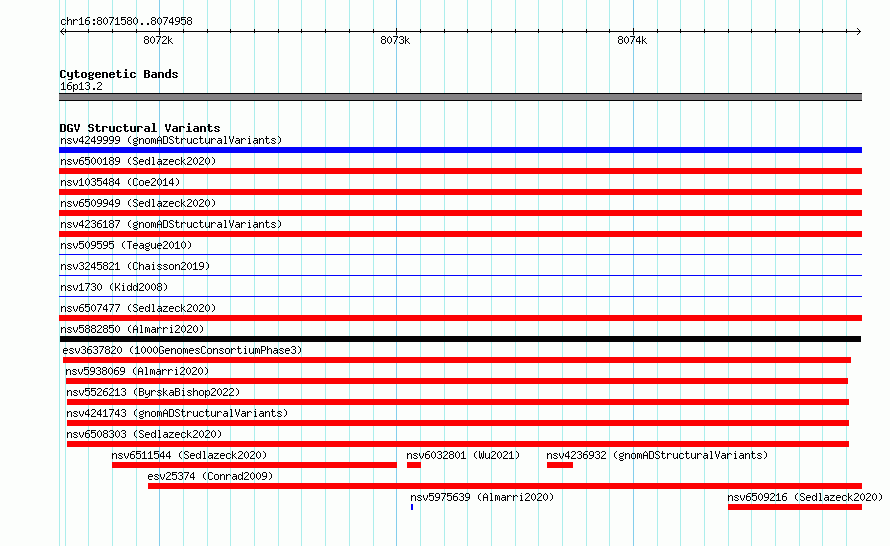
Task: Click the red esv25374 variant bar
Action: pyautogui.click(x=505, y=486)
